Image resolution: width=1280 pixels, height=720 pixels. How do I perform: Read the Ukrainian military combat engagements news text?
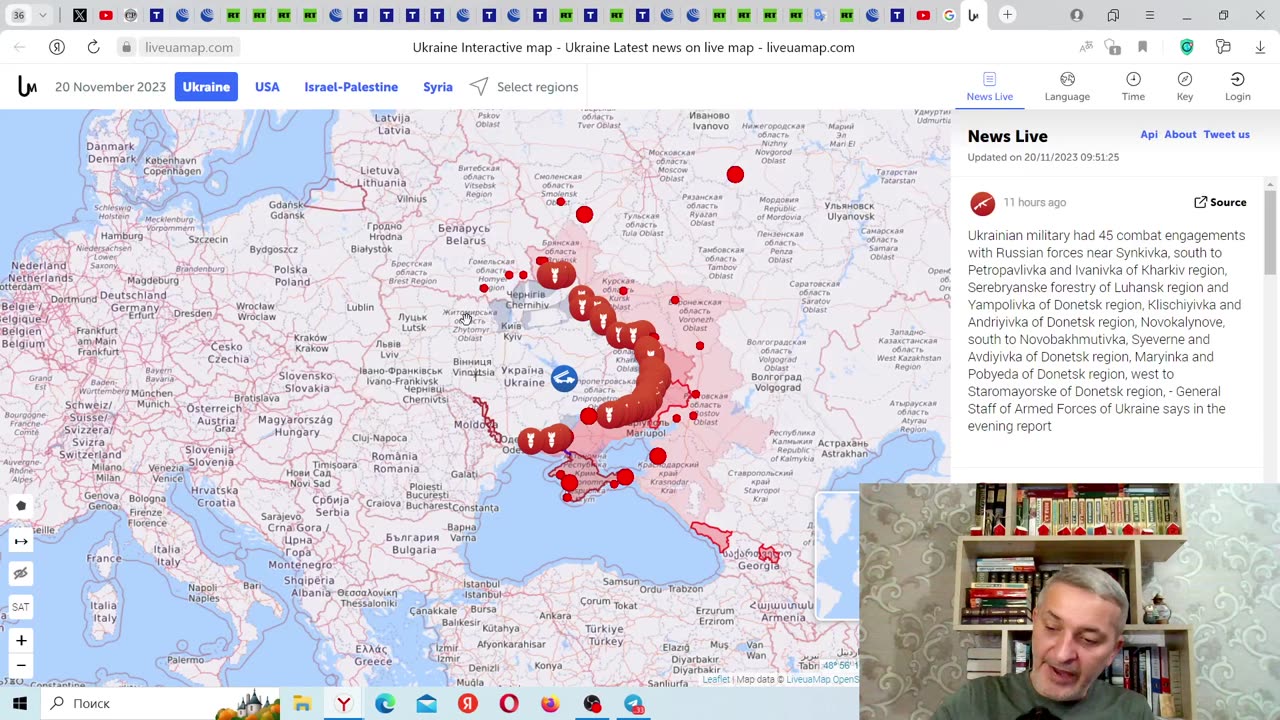(x=1107, y=331)
